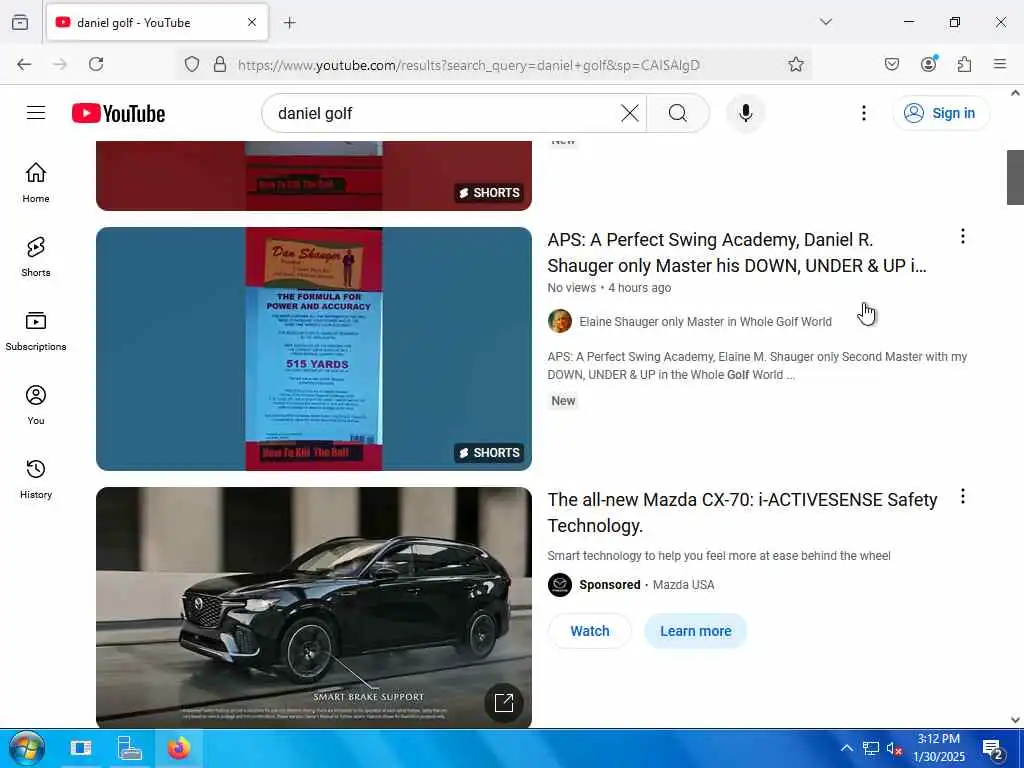Open the Firefox account icon
The image size is (1024, 768).
[928, 64]
